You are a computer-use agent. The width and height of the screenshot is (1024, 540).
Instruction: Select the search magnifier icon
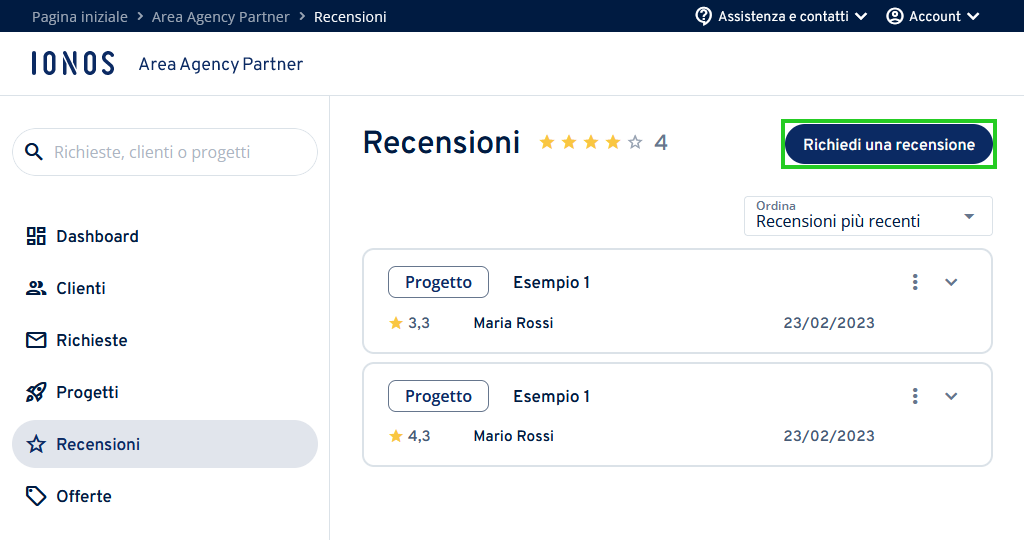click(x=34, y=152)
